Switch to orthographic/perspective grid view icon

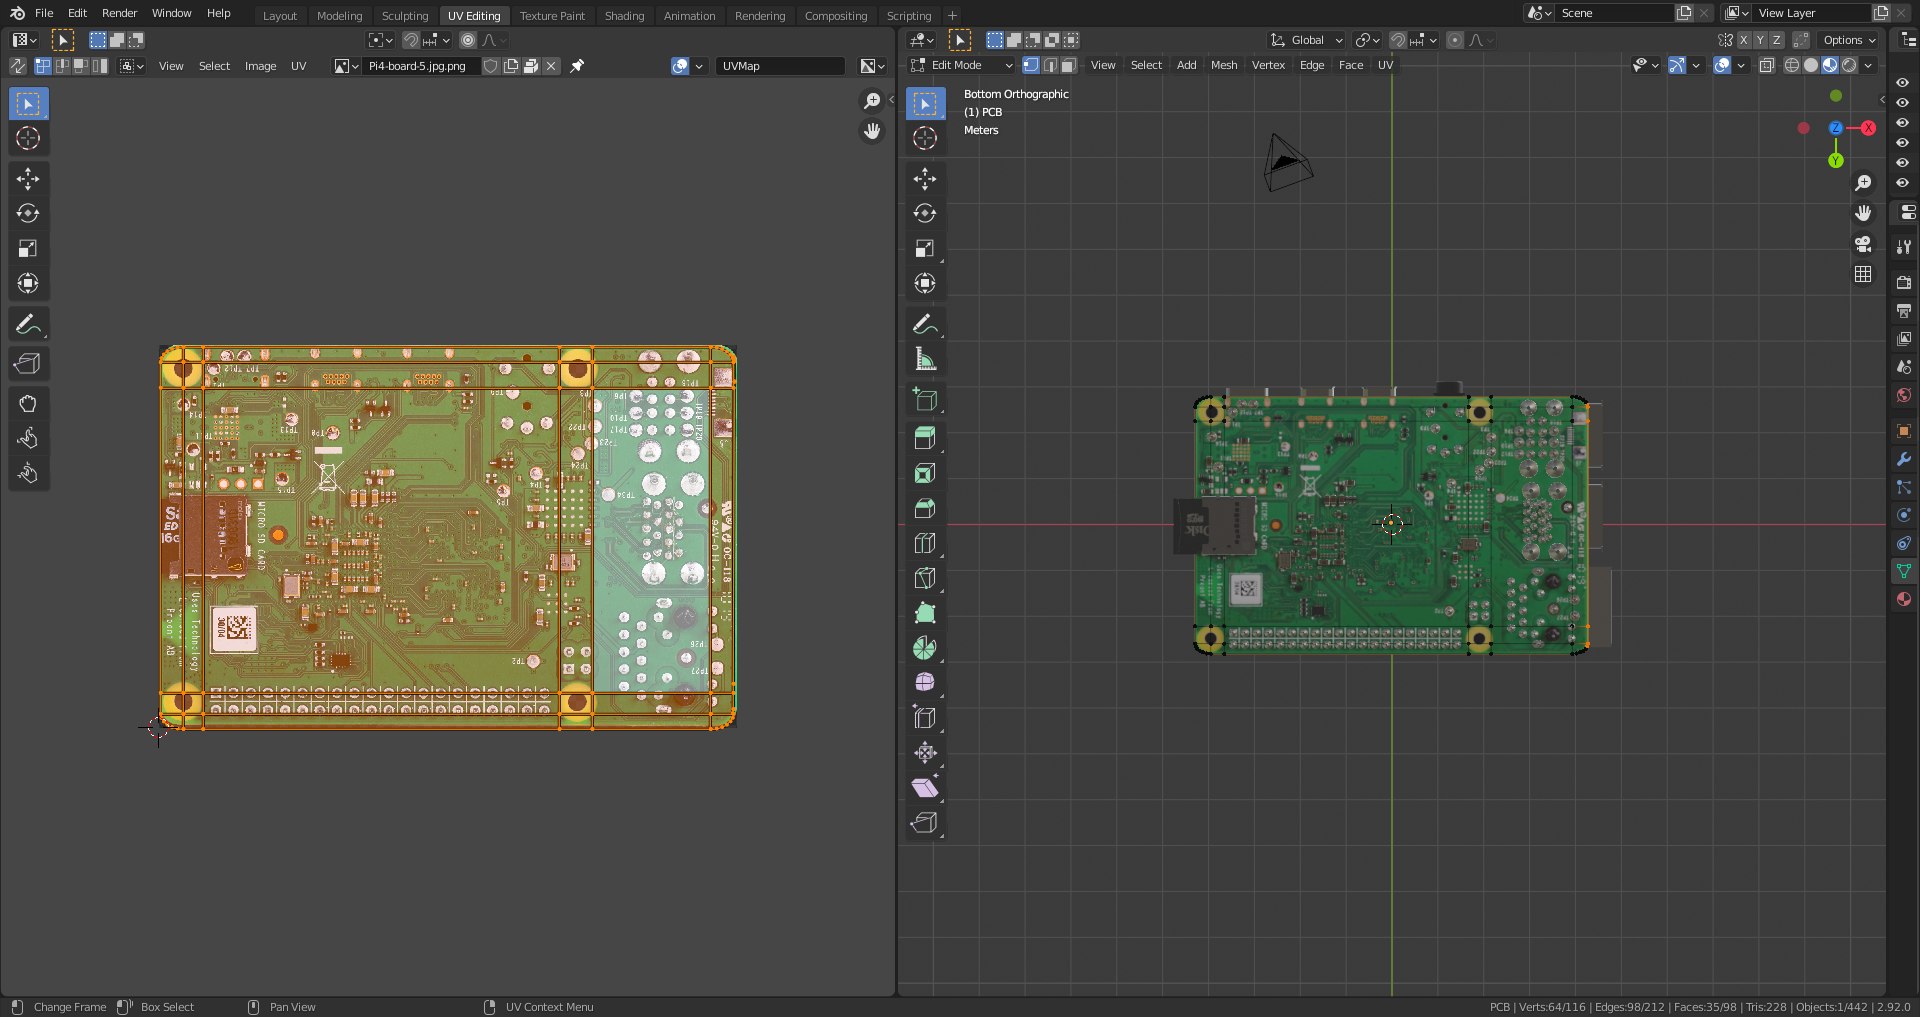(1863, 274)
